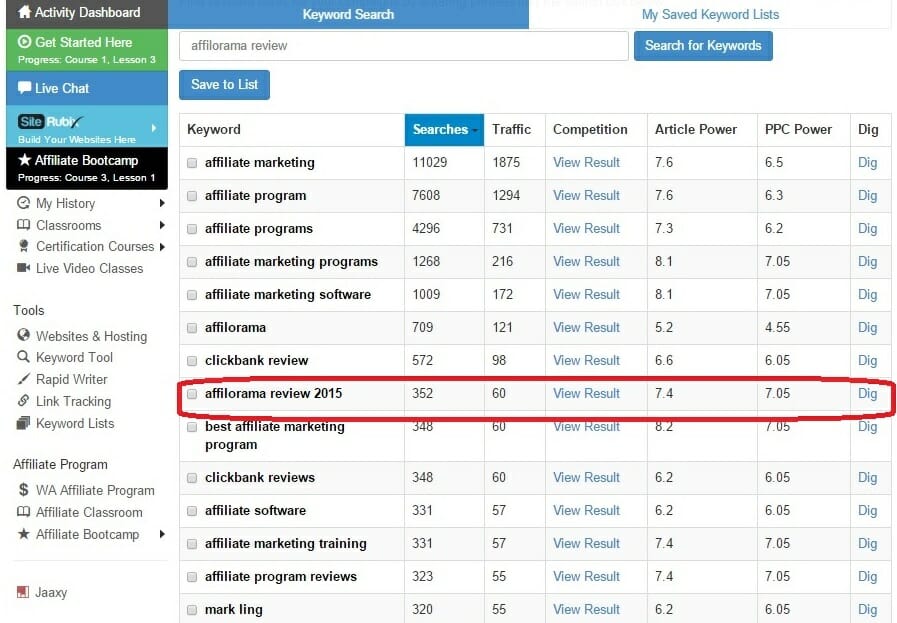Click the searches value 11029
Screen dimensions: 897x623
tap(430, 162)
